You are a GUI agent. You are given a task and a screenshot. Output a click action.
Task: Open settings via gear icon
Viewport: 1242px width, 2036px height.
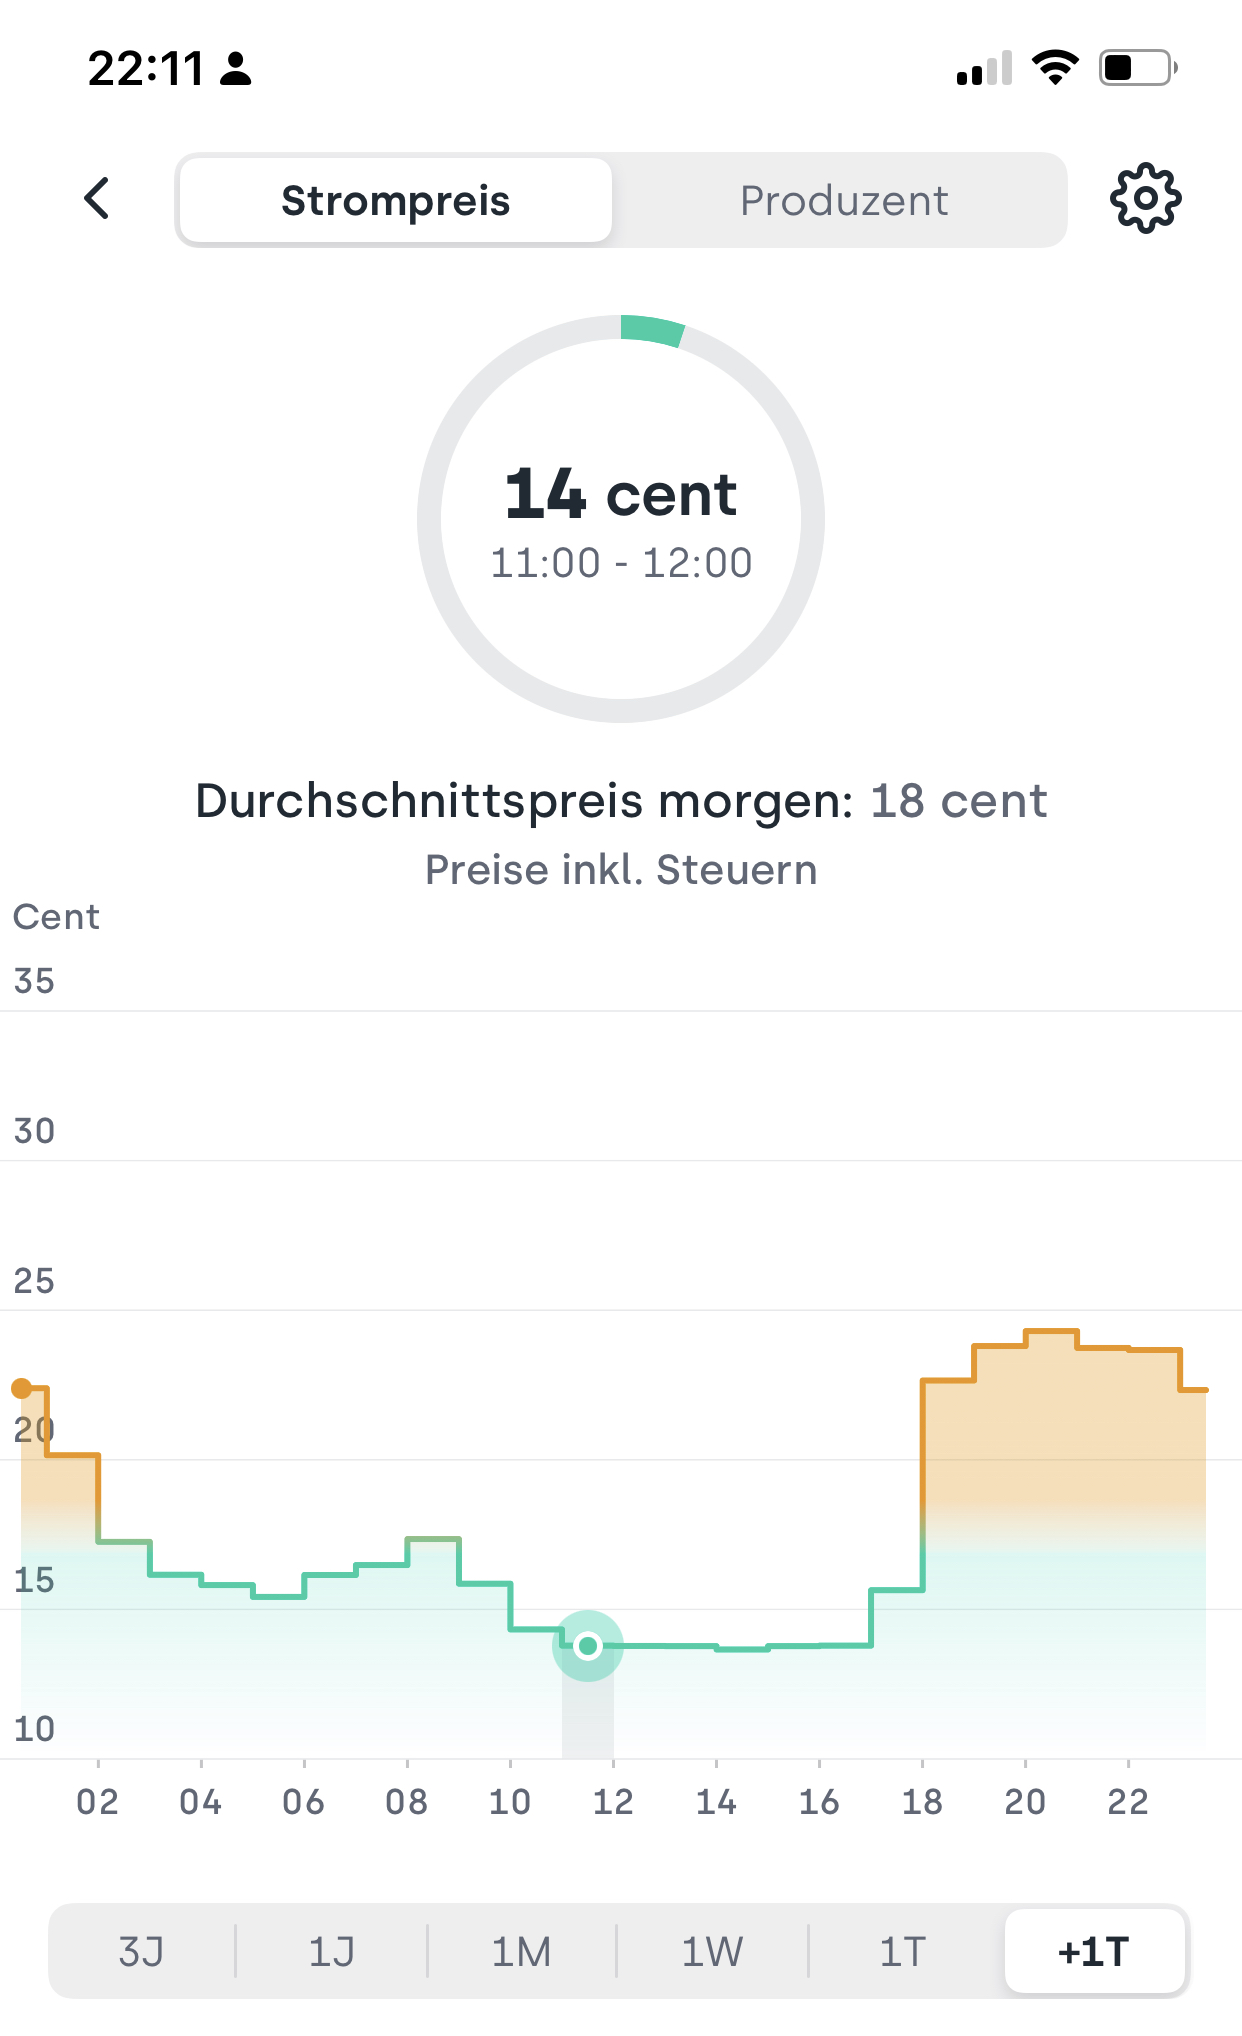(1145, 199)
